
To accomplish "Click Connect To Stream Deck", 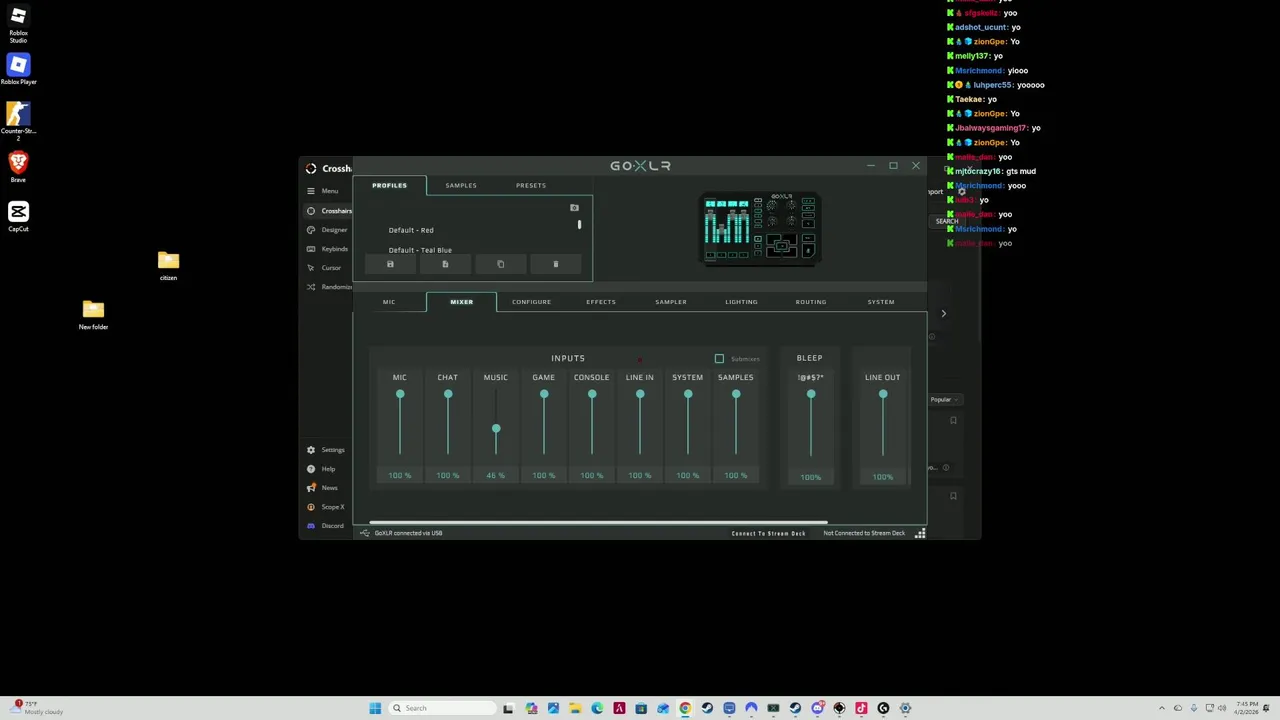I will 768,533.
